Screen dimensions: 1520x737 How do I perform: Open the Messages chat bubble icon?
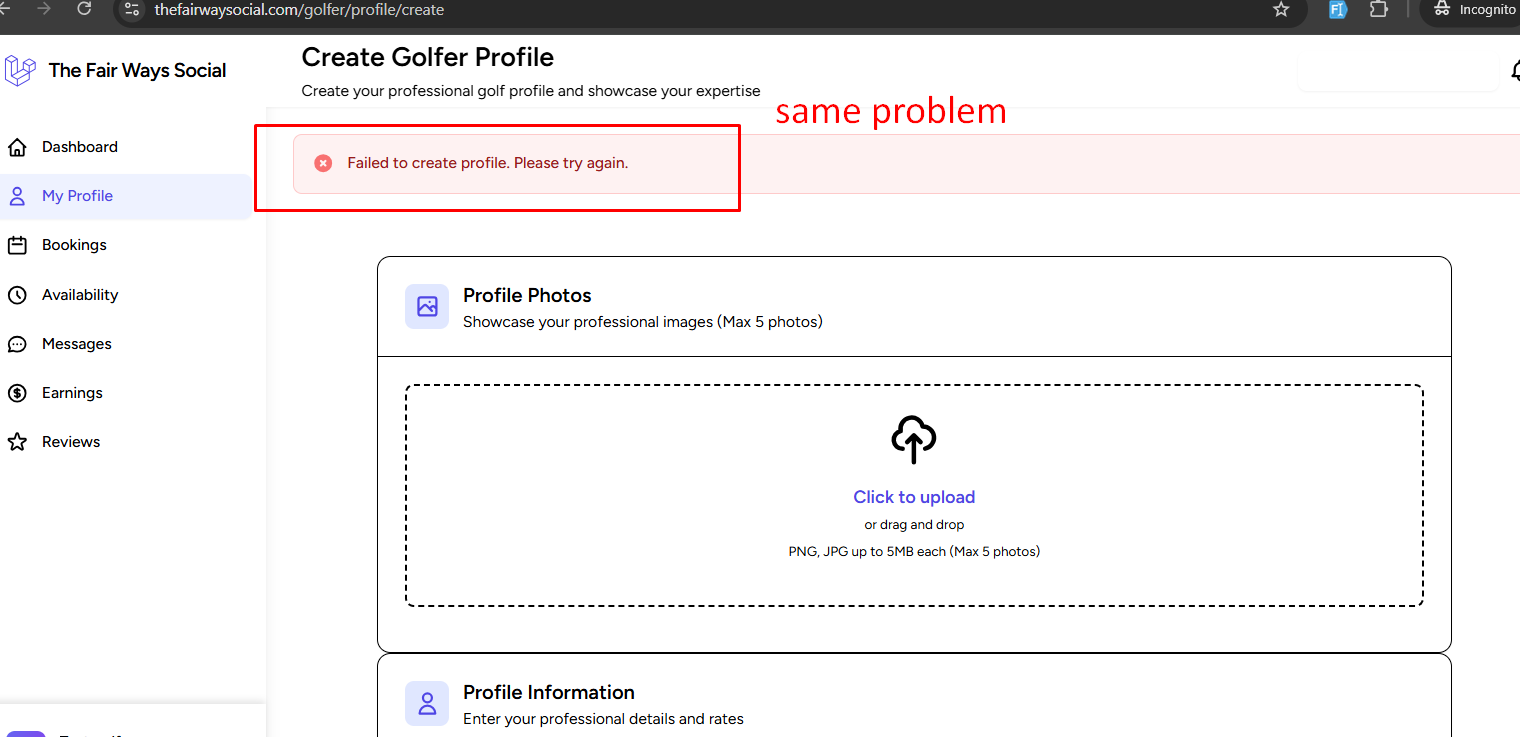point(17,344)
